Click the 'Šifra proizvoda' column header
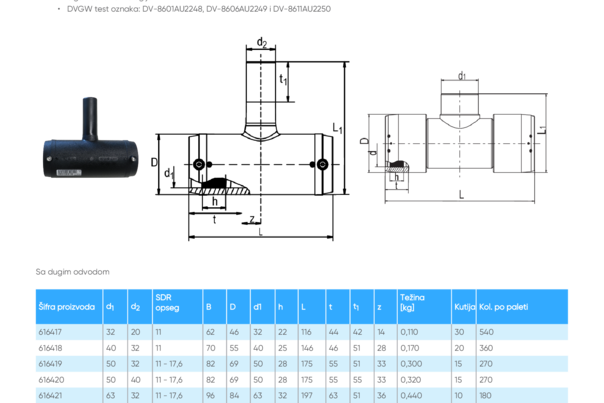The image size is (604, 403). [x=69, y=307]
